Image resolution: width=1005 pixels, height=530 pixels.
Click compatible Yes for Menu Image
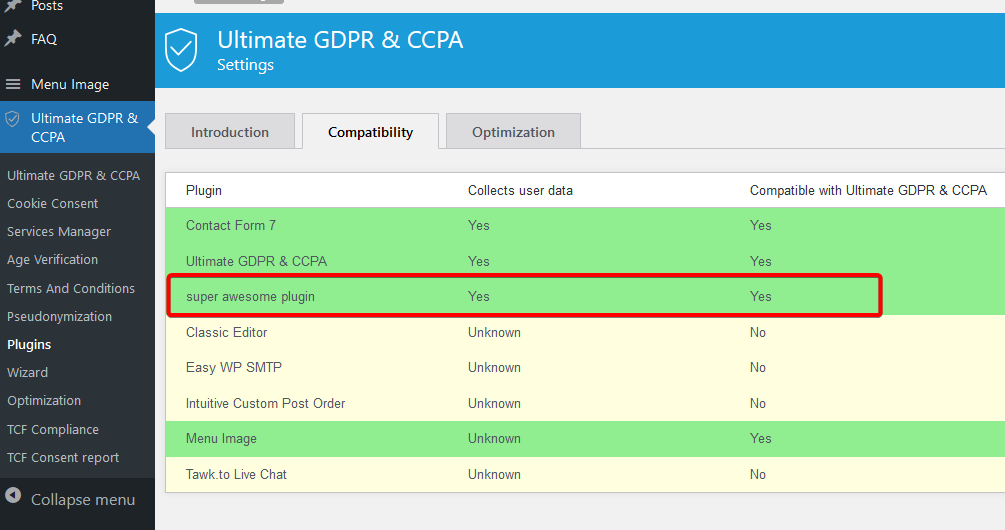761,438
